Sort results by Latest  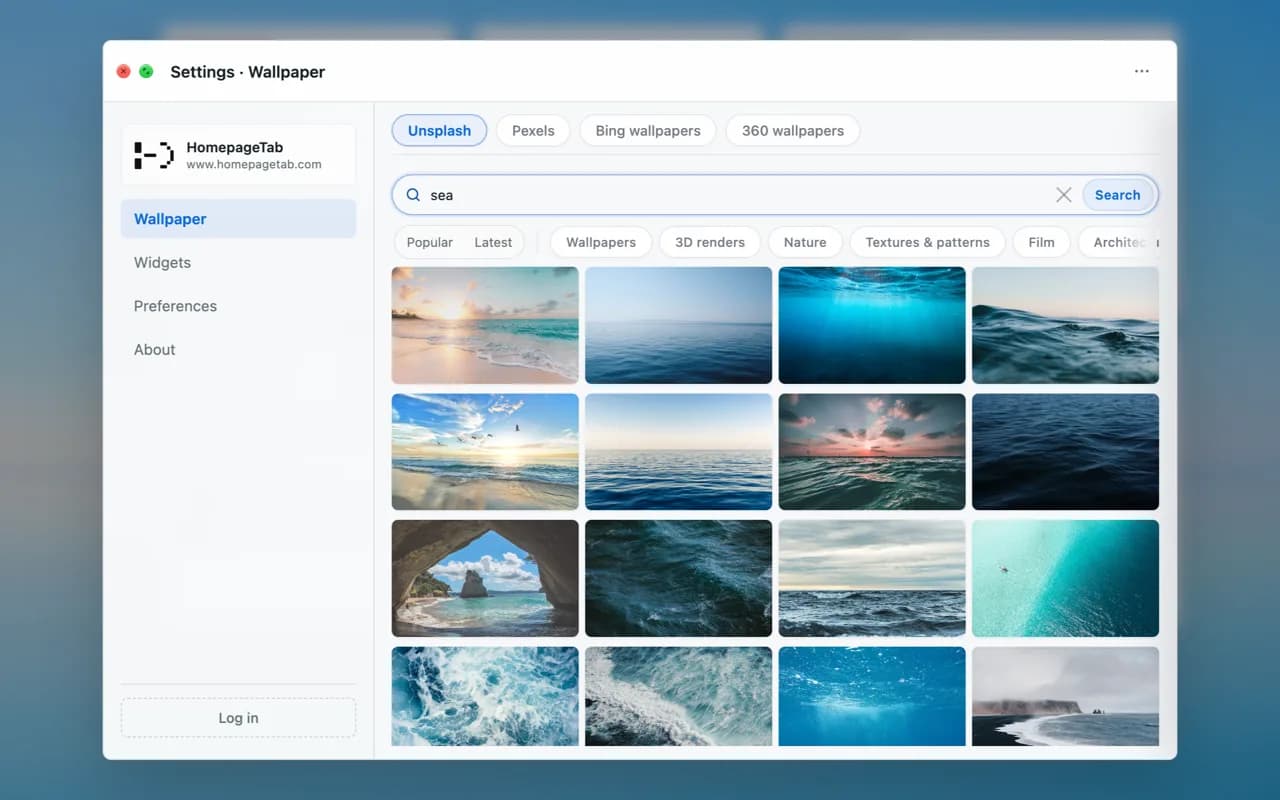click(x=493, y=242)
